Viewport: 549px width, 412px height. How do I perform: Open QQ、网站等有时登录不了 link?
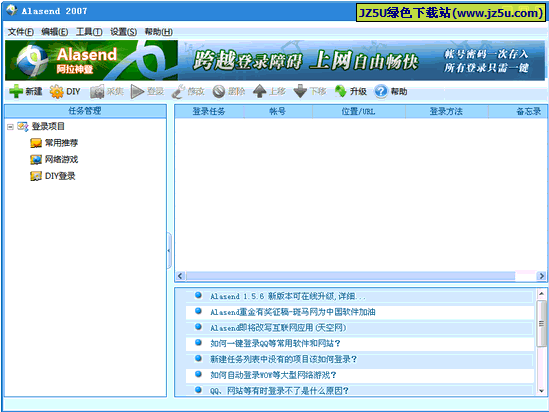[279, 391]
